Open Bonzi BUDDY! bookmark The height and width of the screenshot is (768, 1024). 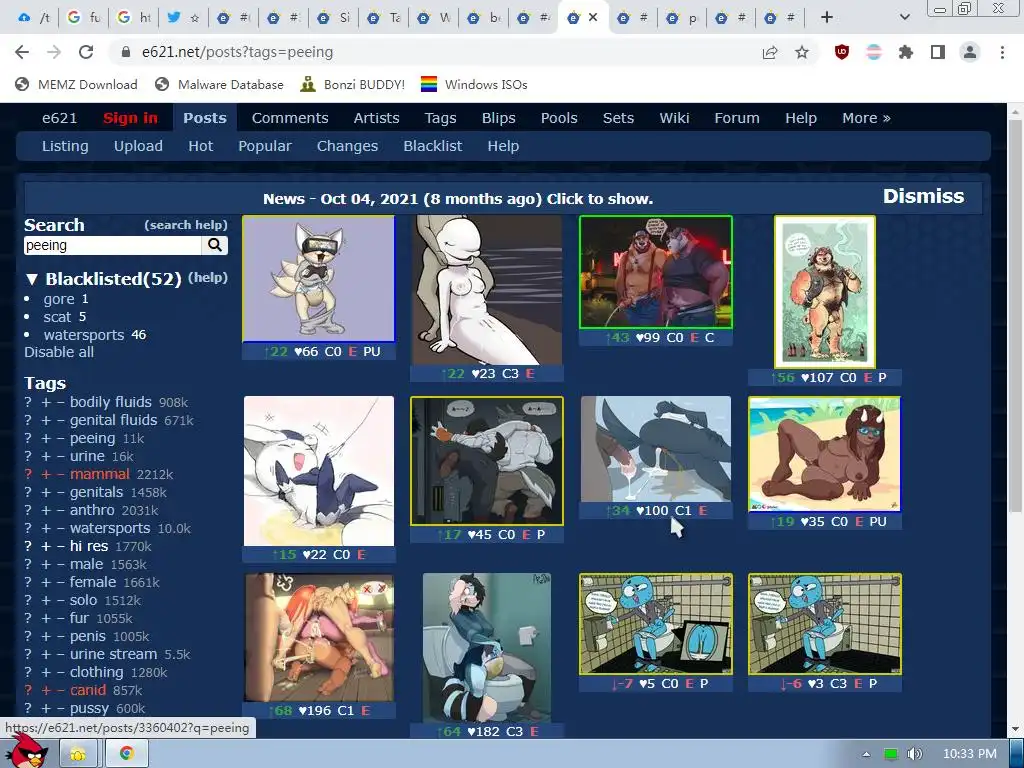coord(352,84)
